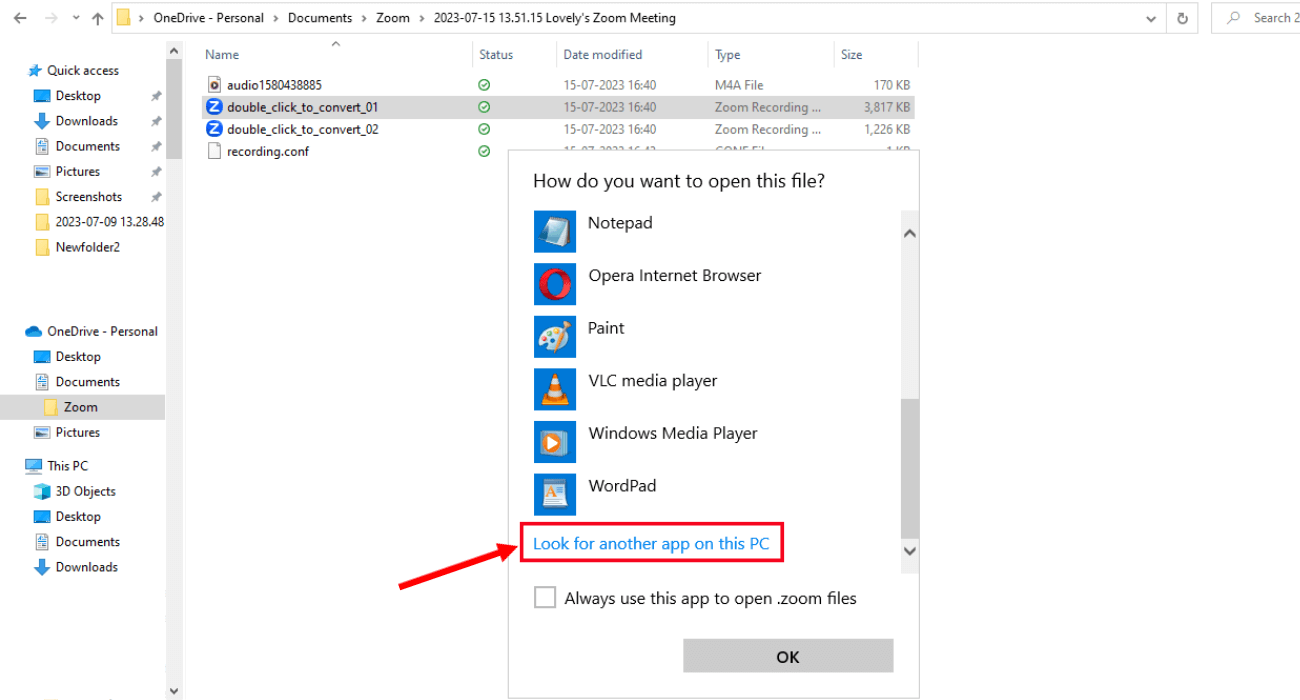
Task: Click the This PC computer icon
Action: coord(33,466)
